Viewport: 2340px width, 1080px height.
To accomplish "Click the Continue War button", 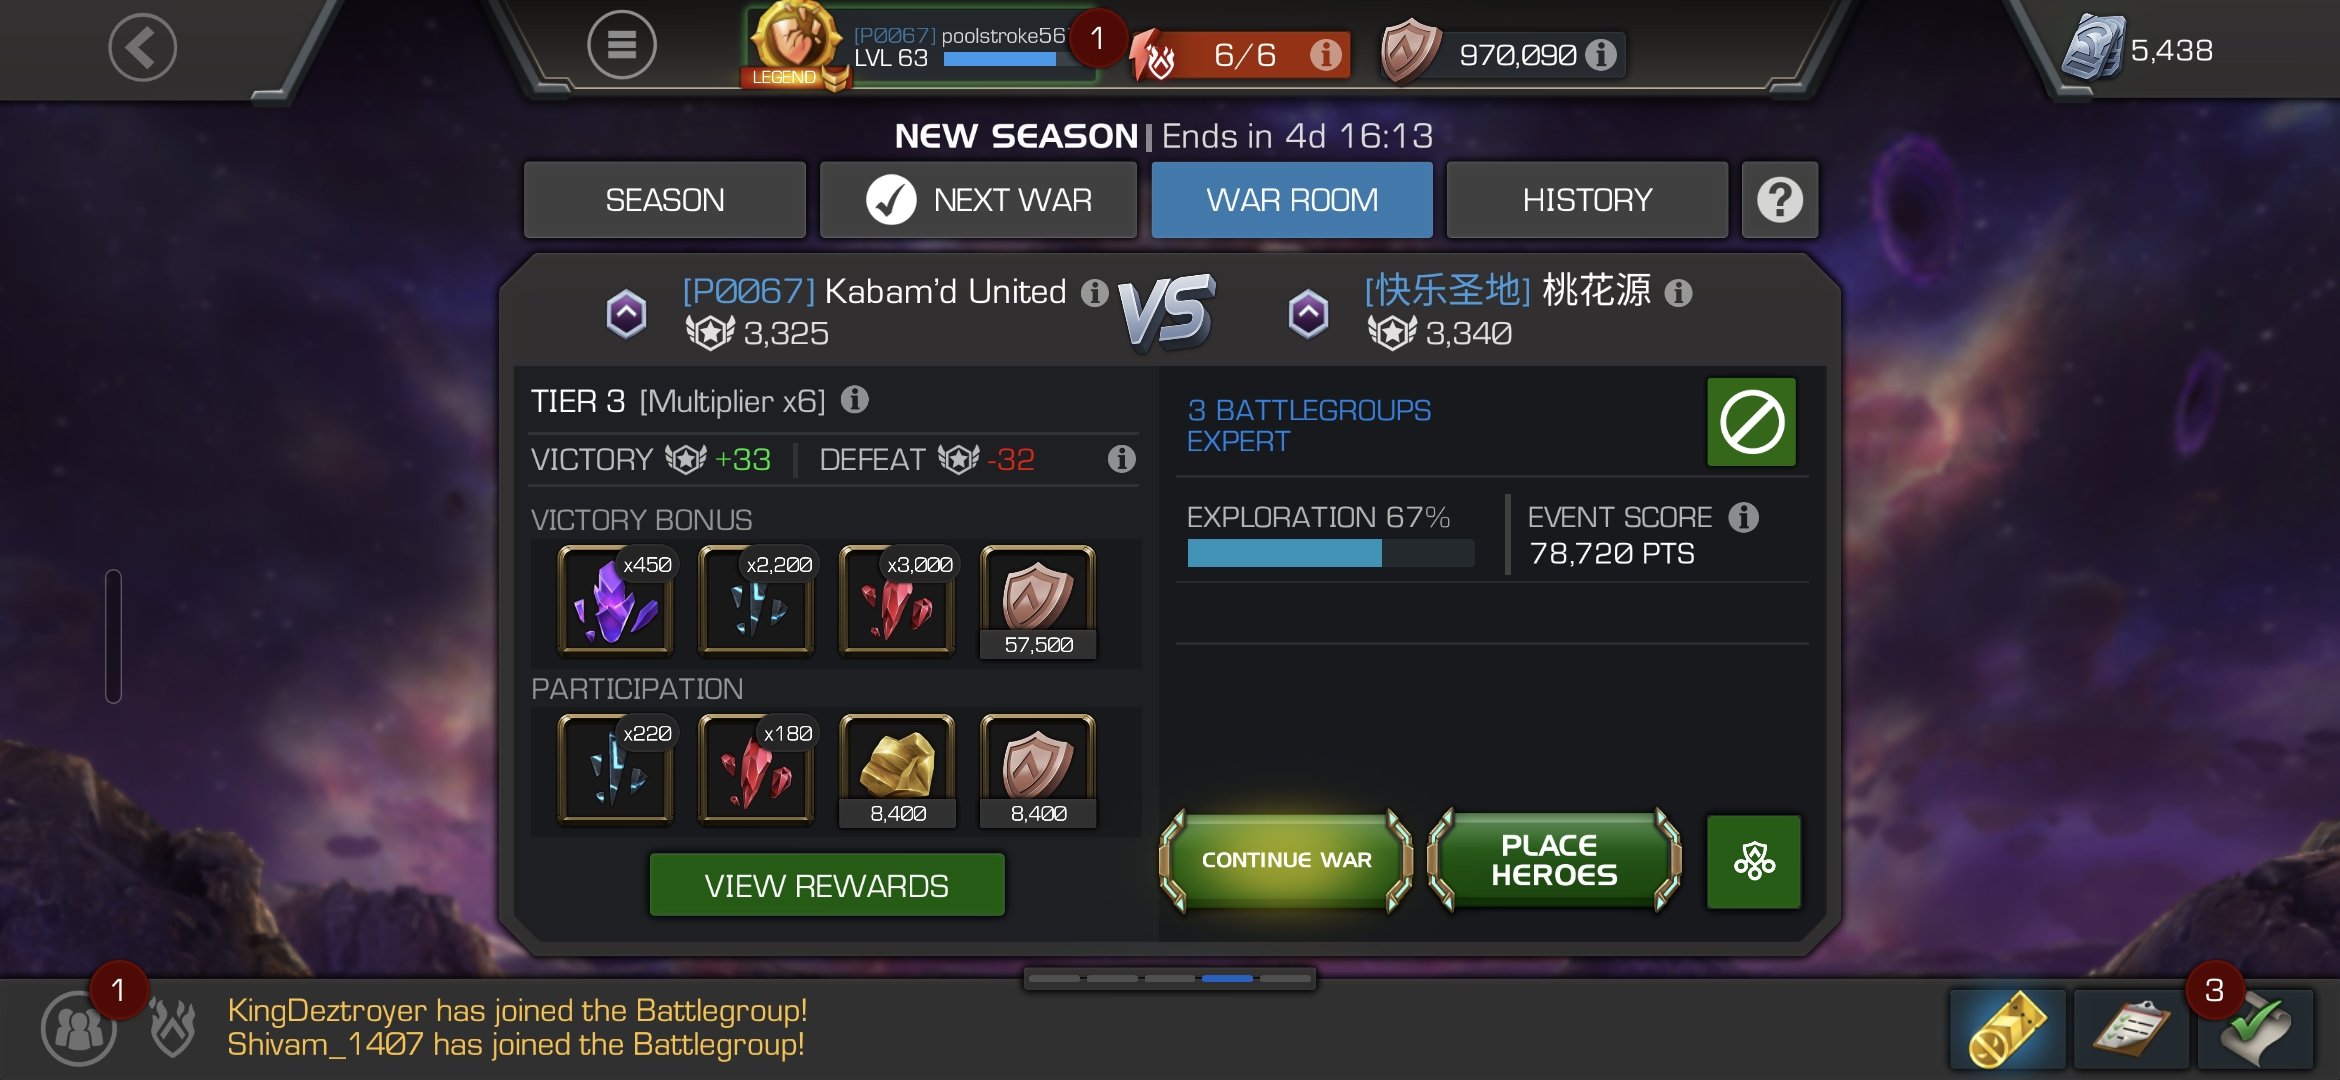I will coord(1286,860).
